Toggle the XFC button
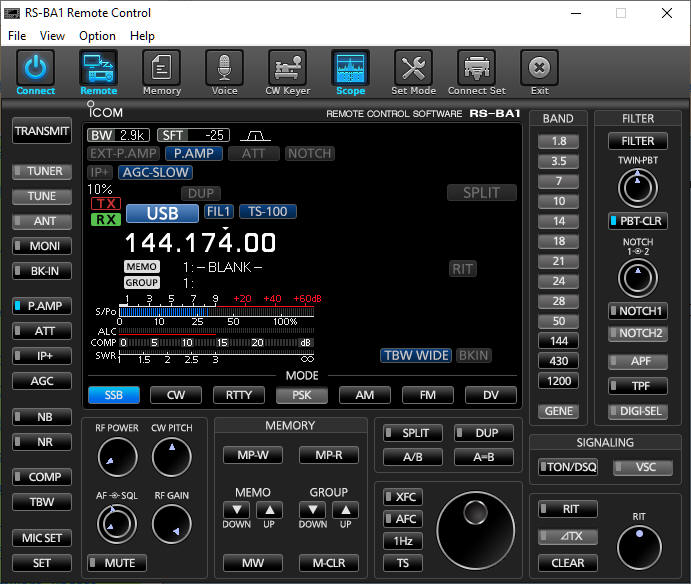 [x=403, y=497]
